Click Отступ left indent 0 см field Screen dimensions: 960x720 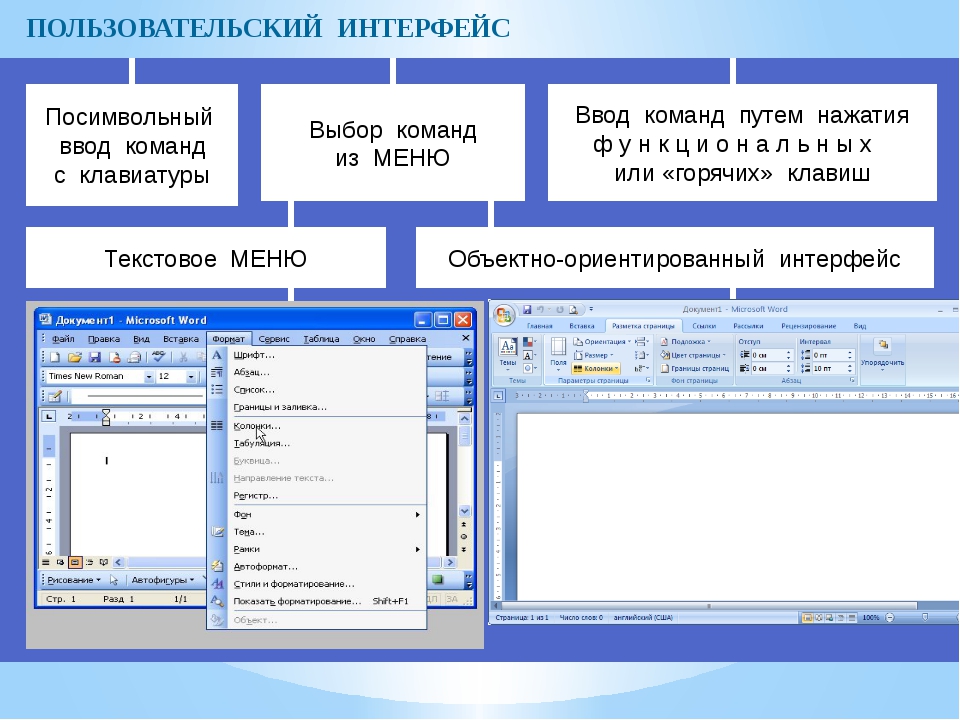pos(771,355)
